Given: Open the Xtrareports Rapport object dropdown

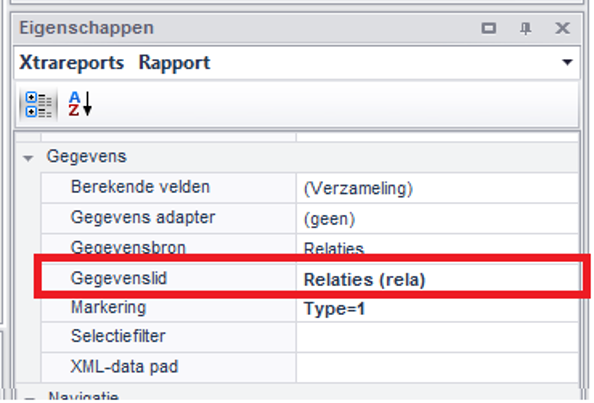Looking at the screenshot, I should point(567,62).
